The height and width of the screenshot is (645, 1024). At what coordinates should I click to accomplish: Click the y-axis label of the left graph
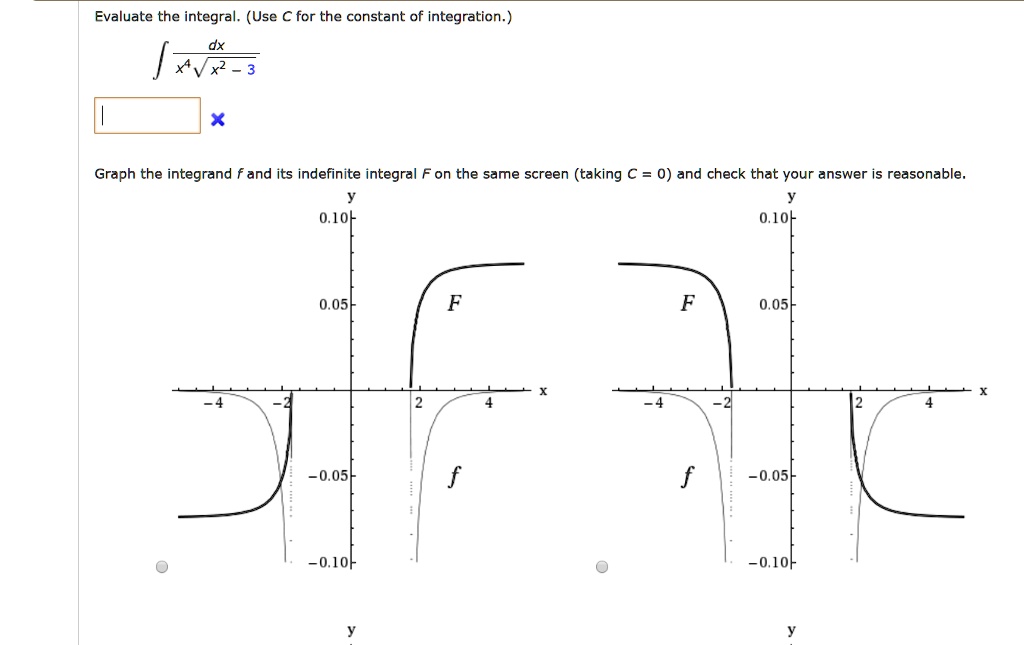tap(349, 196)
